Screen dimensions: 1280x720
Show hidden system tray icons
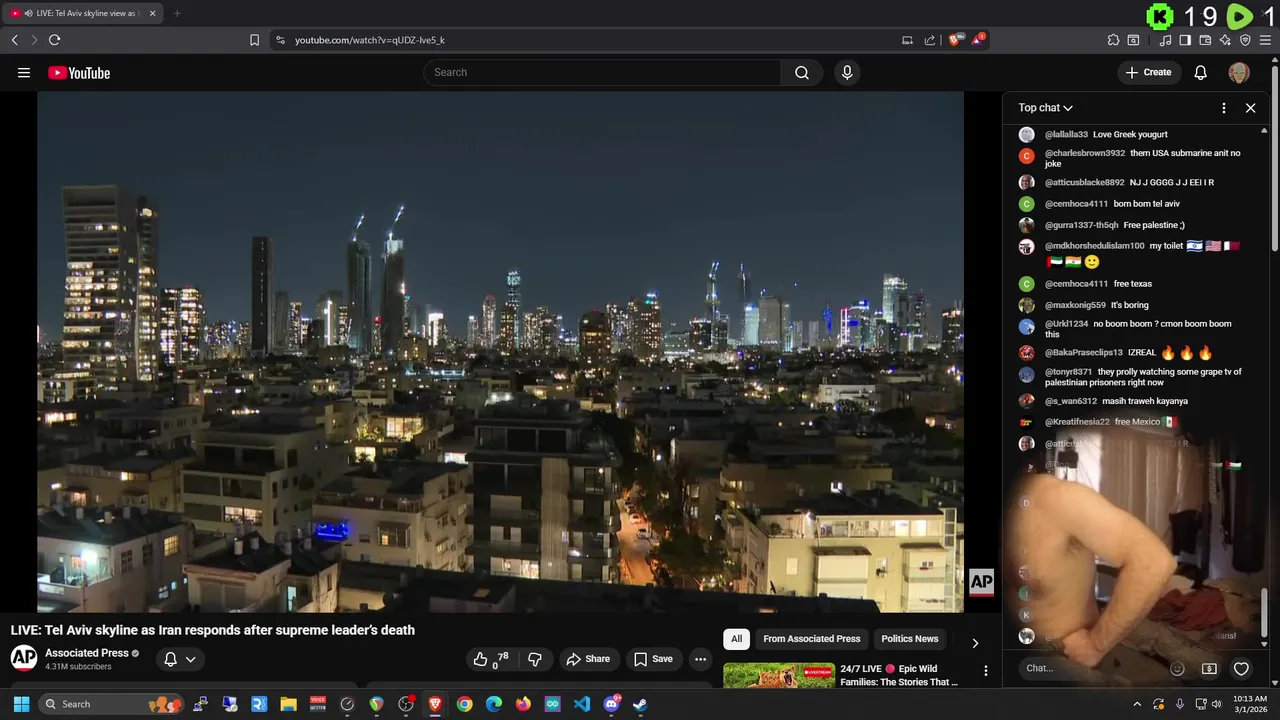(x=1137, y=704)
